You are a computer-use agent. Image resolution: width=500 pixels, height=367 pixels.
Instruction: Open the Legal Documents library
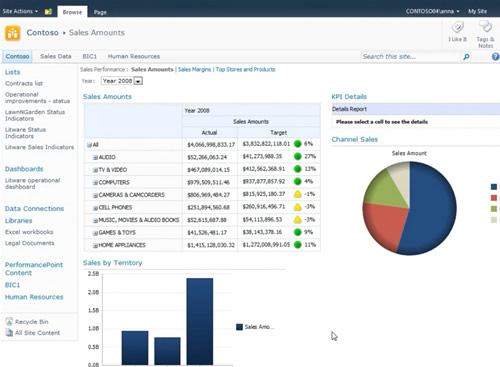tap(29, 243)
